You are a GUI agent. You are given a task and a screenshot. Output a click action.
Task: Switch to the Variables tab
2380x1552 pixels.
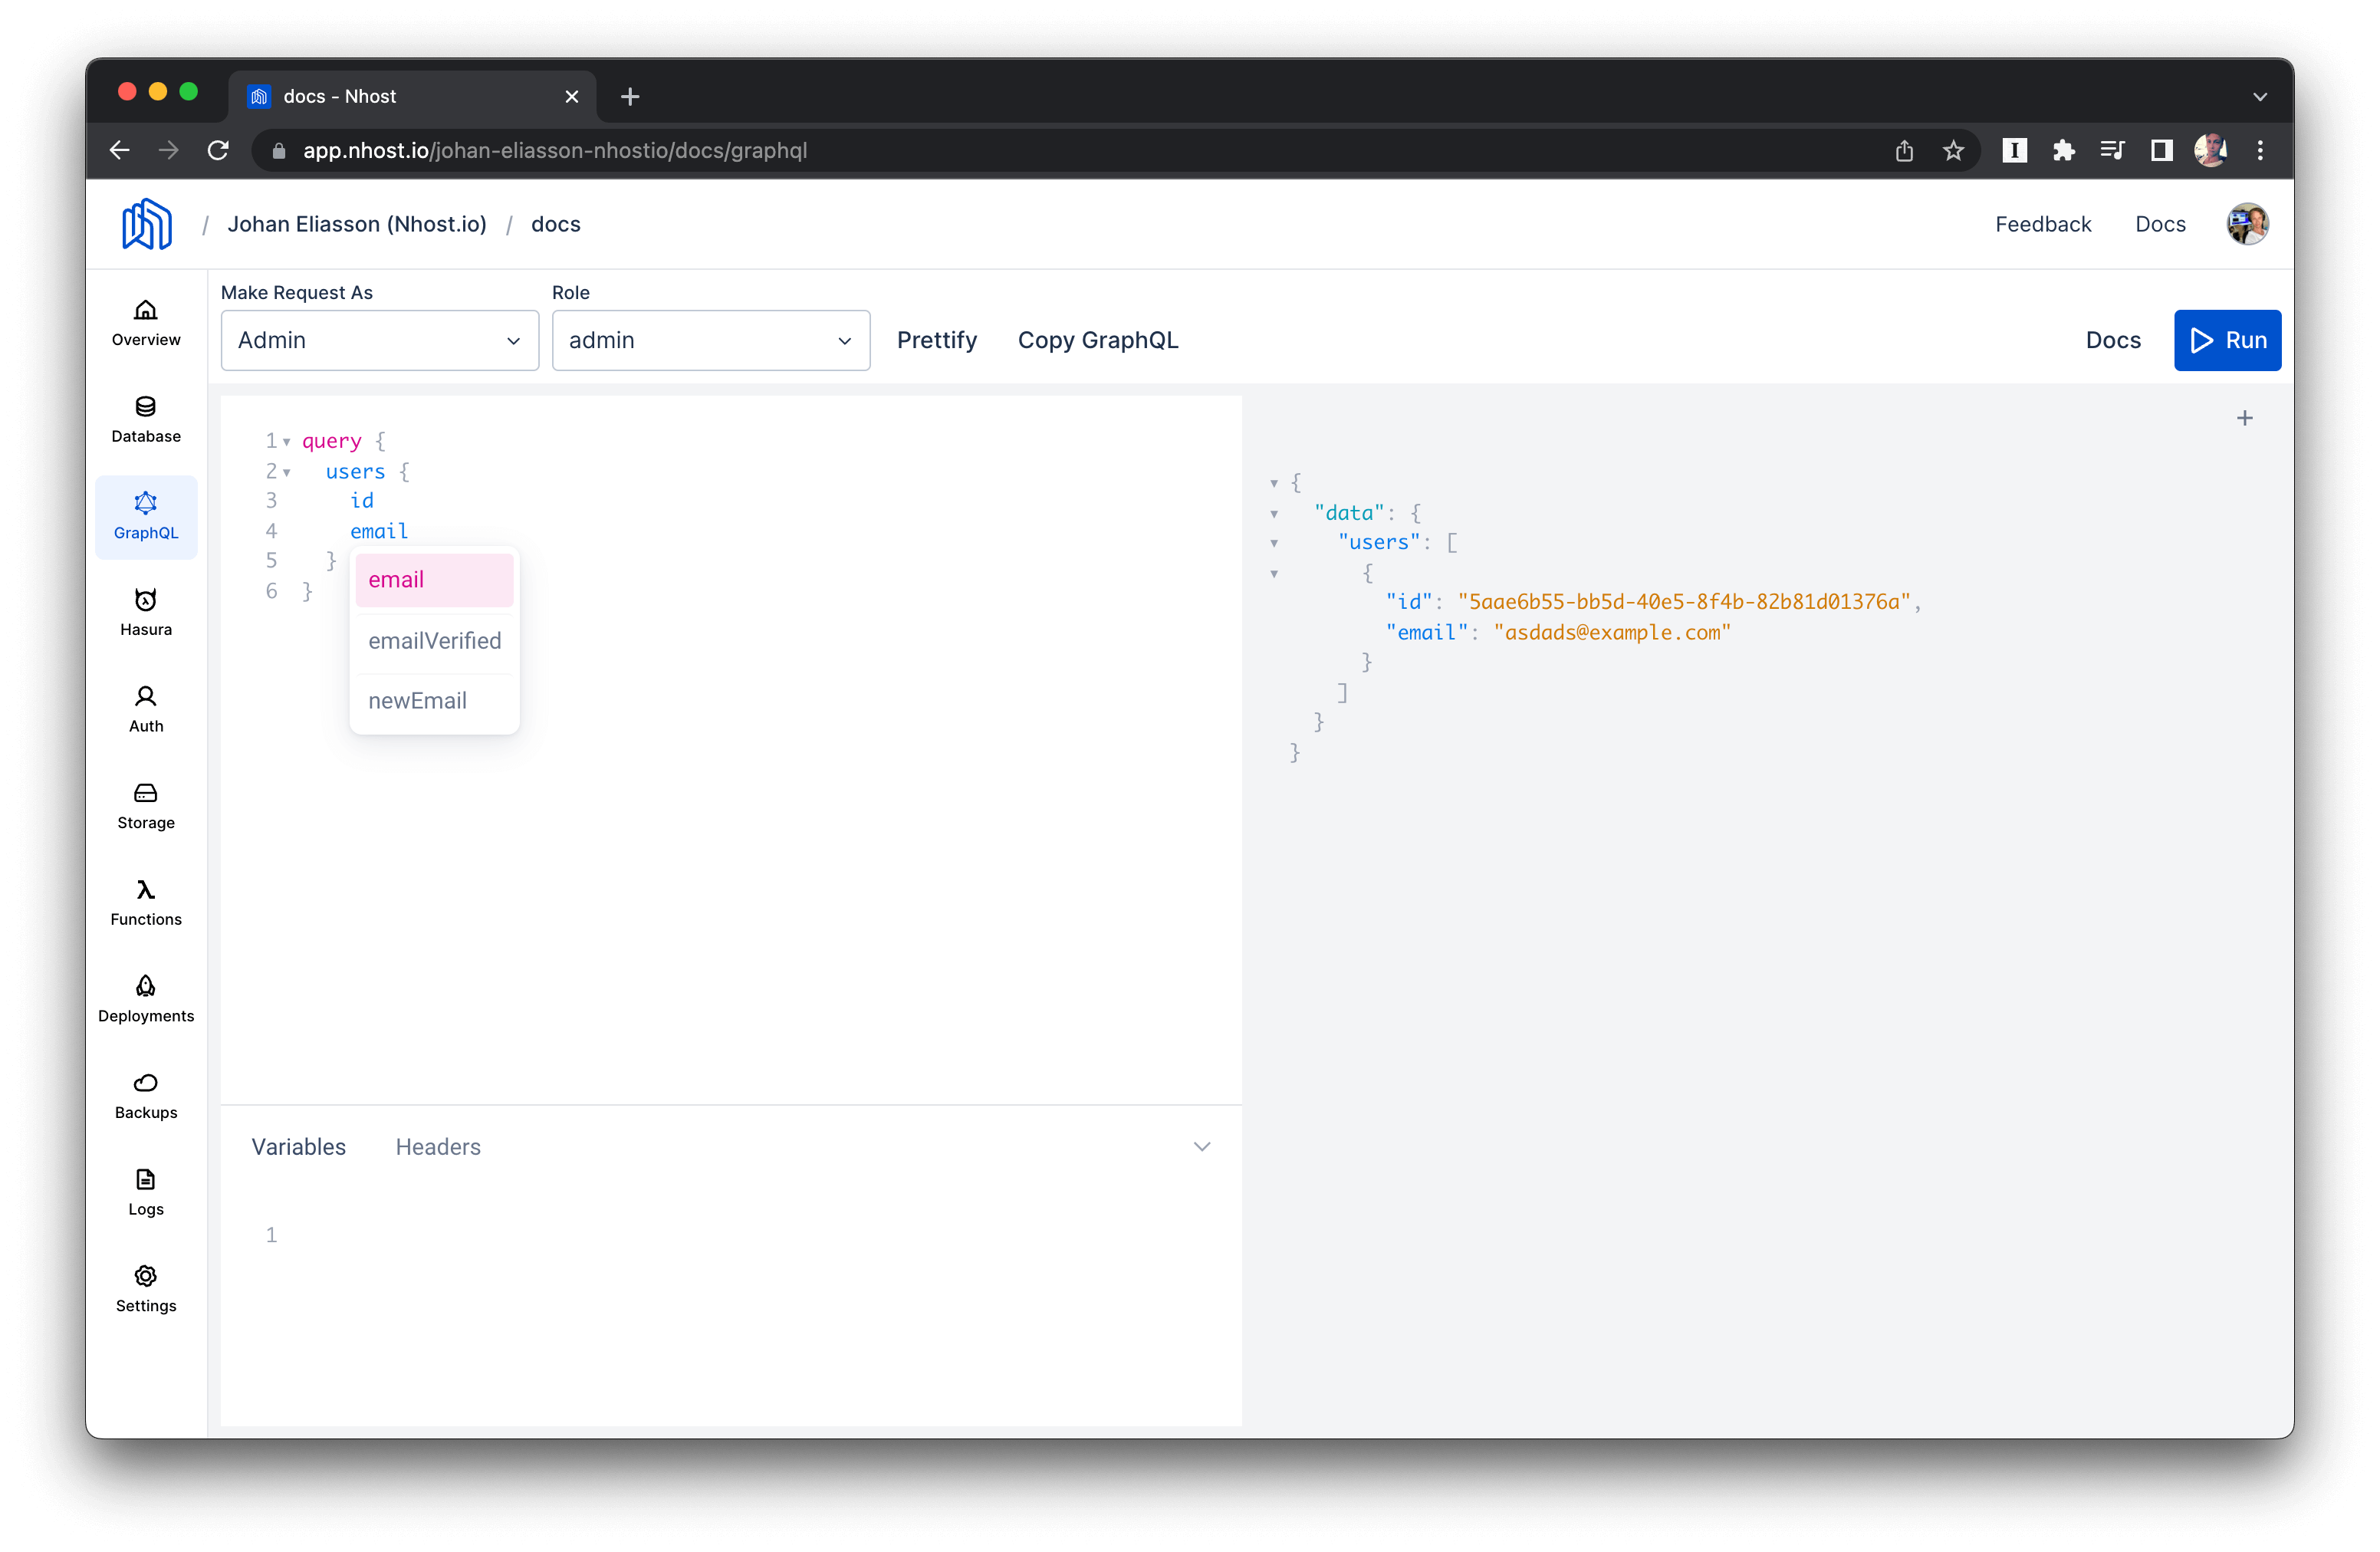tap(298, 1146)
